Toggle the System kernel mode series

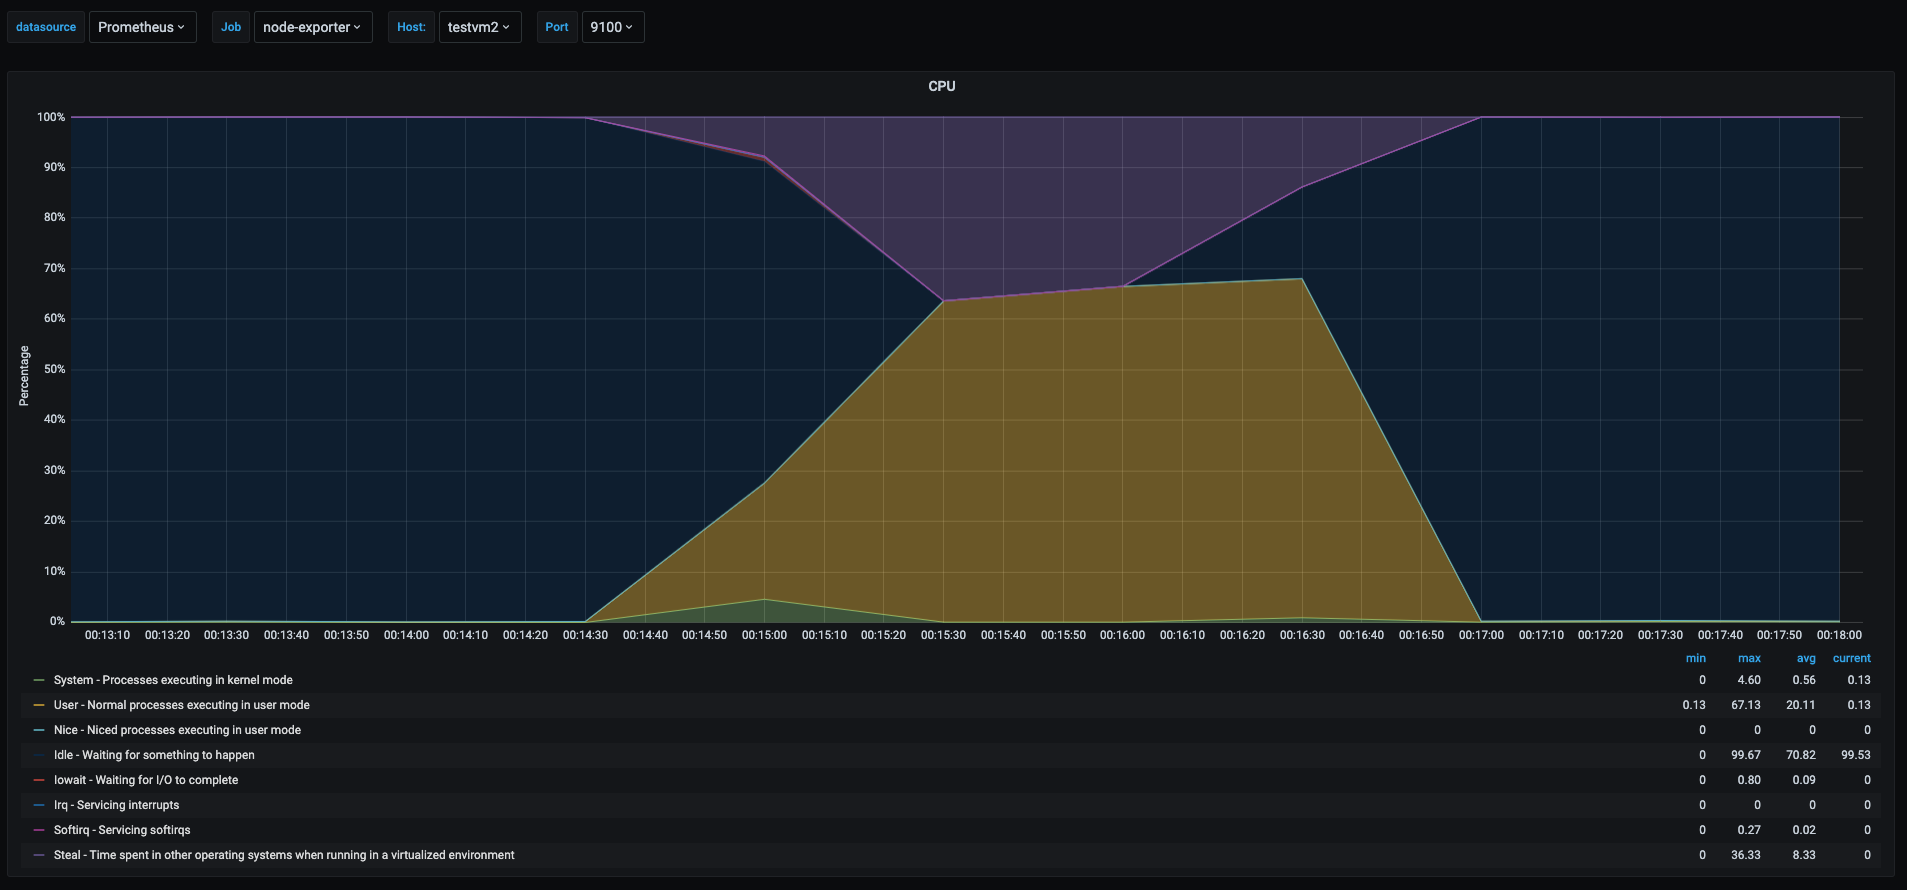coord(173,680)
